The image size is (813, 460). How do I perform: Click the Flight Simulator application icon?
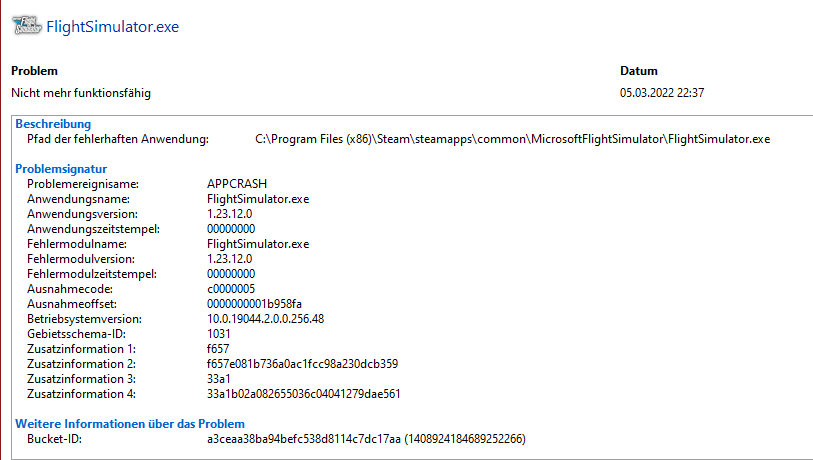[x=26, y=25]
